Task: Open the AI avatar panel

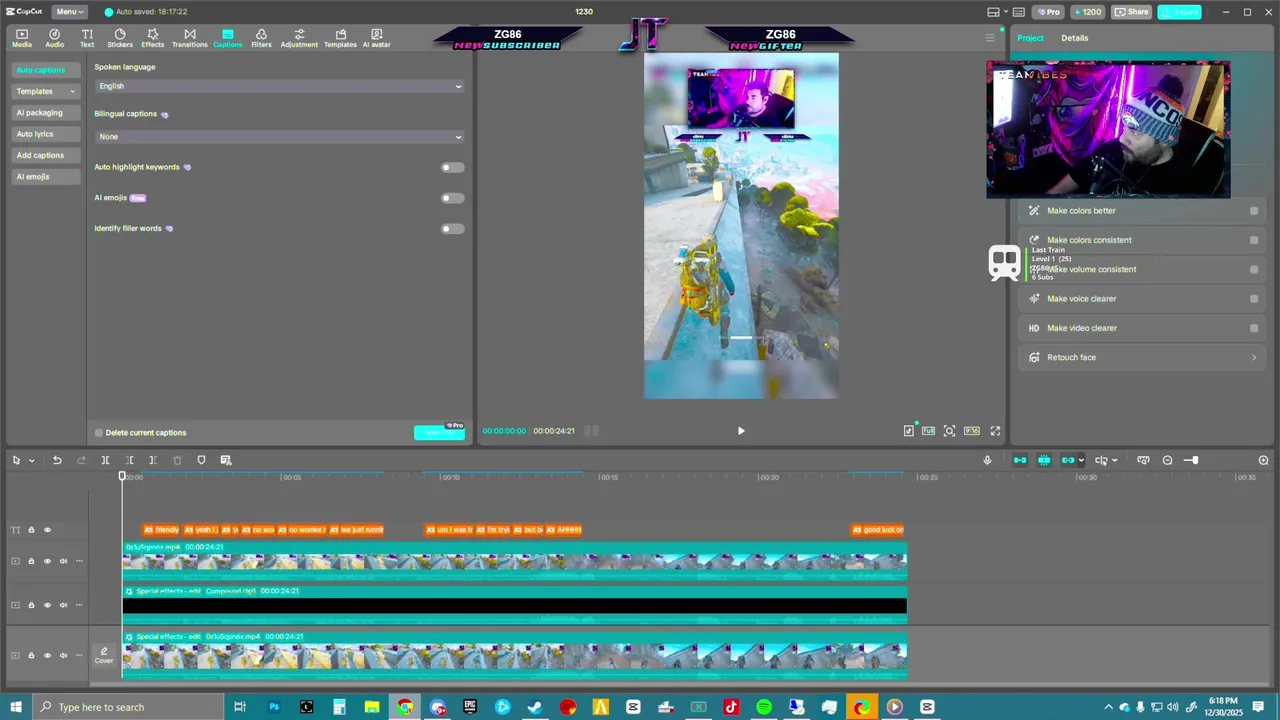Action: point(376,38)
